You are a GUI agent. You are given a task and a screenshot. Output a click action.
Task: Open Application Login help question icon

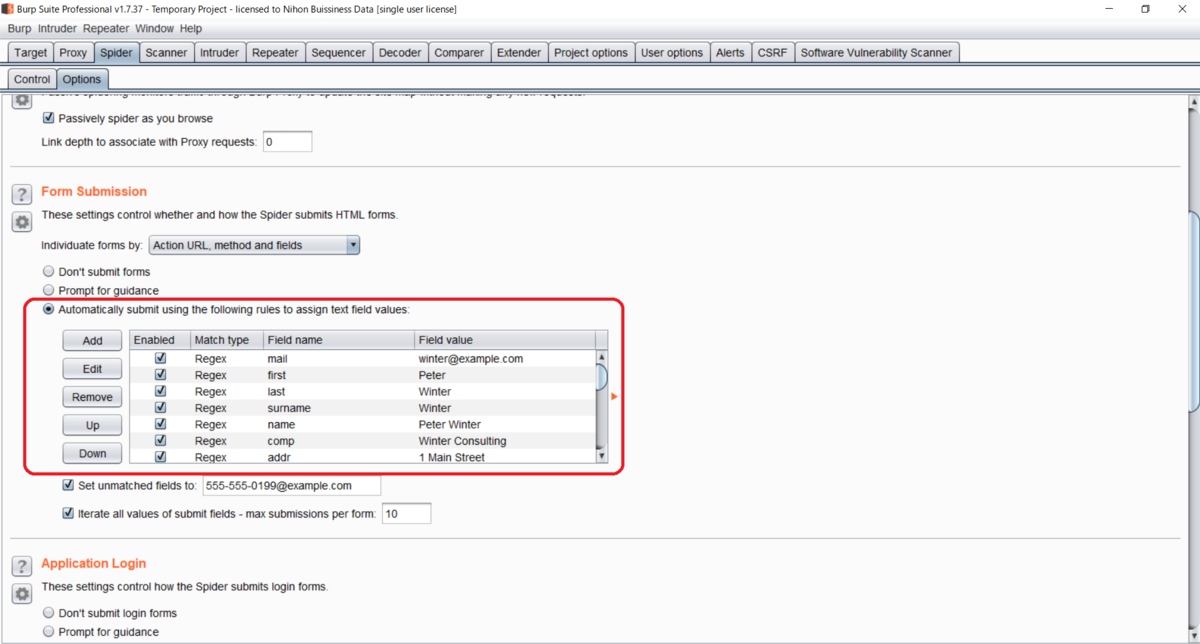21,566
